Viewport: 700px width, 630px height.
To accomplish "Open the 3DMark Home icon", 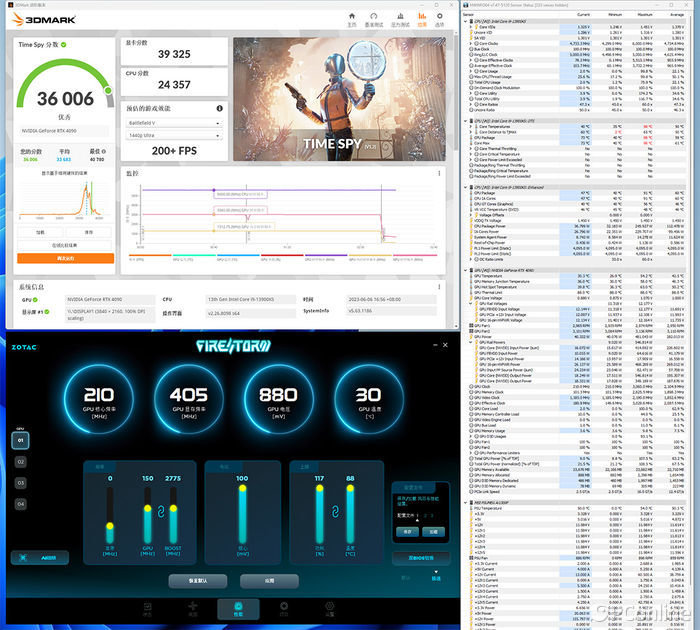I will [x=352, y=19].
